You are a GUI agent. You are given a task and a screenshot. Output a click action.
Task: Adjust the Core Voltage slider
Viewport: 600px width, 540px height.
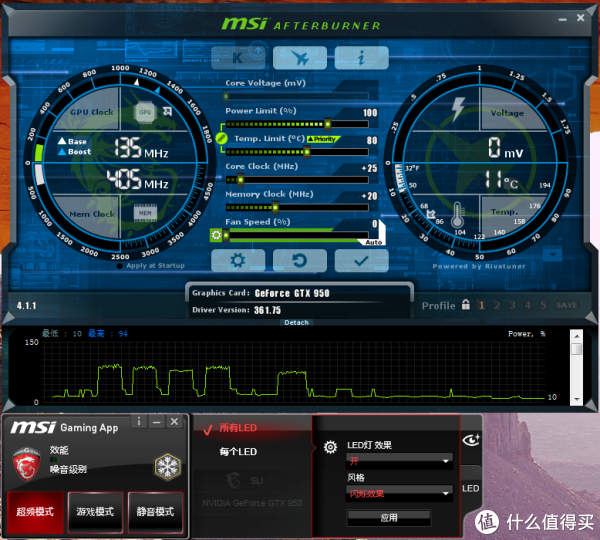[x=297, y=96]
